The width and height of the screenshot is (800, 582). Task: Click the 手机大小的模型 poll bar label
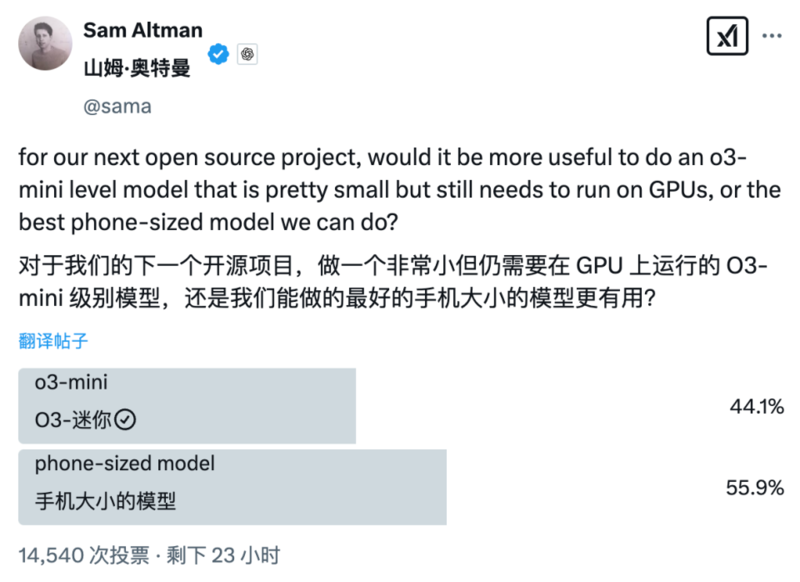(105, 501)
